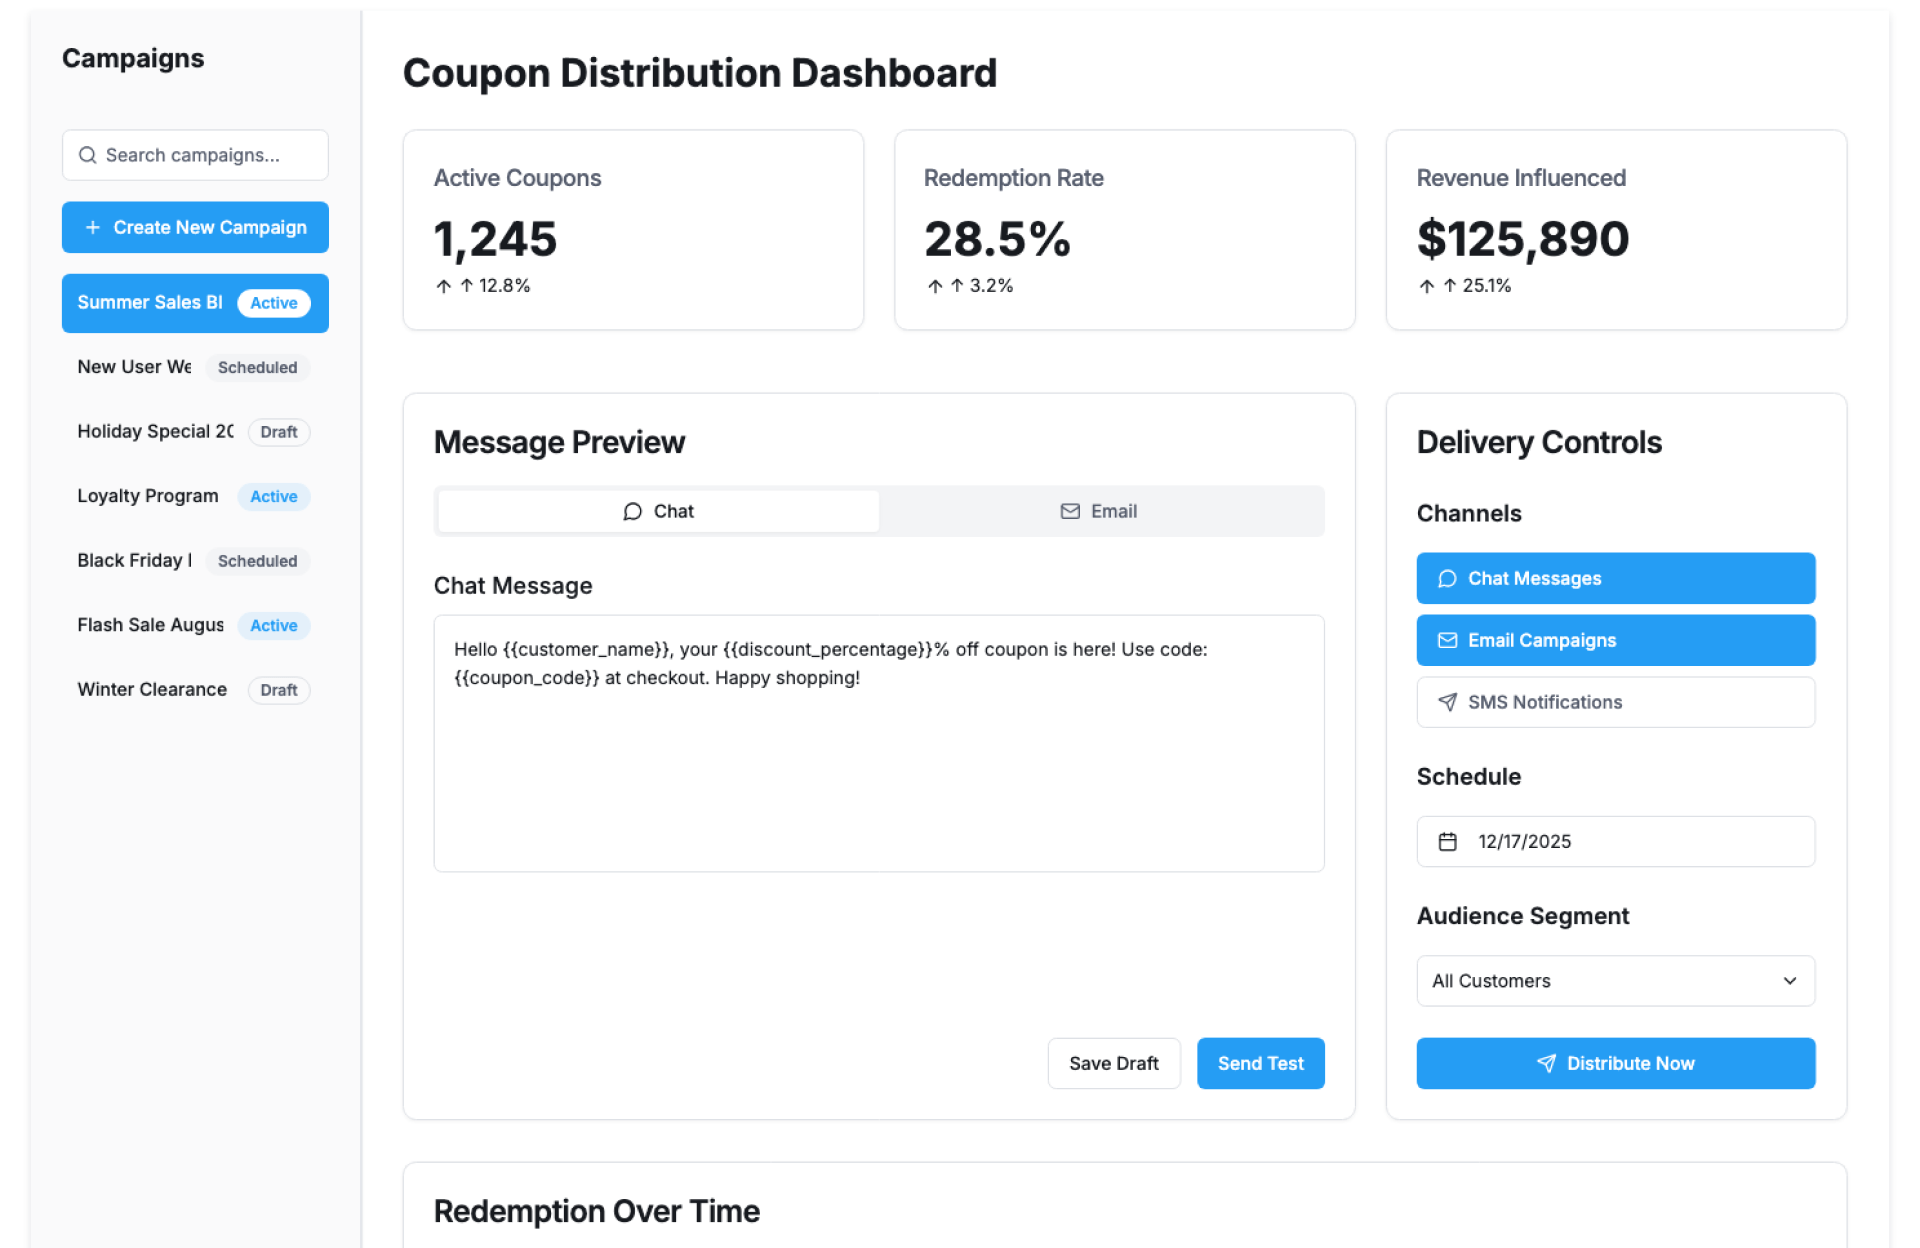Viewport: 1920px width, 1248px height.
Task: Expand the audience segment chevron arrow
Action: [x=1790, y=981]
